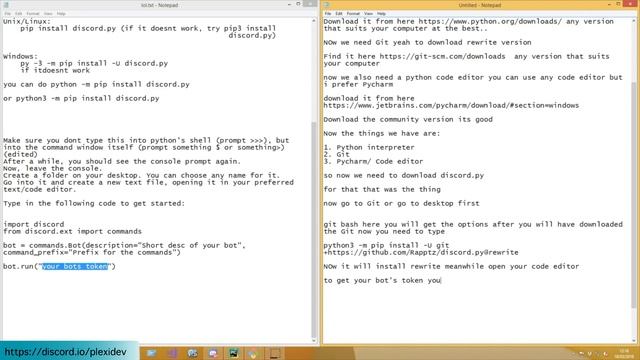
Task: Minimize the lol.txt Notepad window
Action: 289,4
